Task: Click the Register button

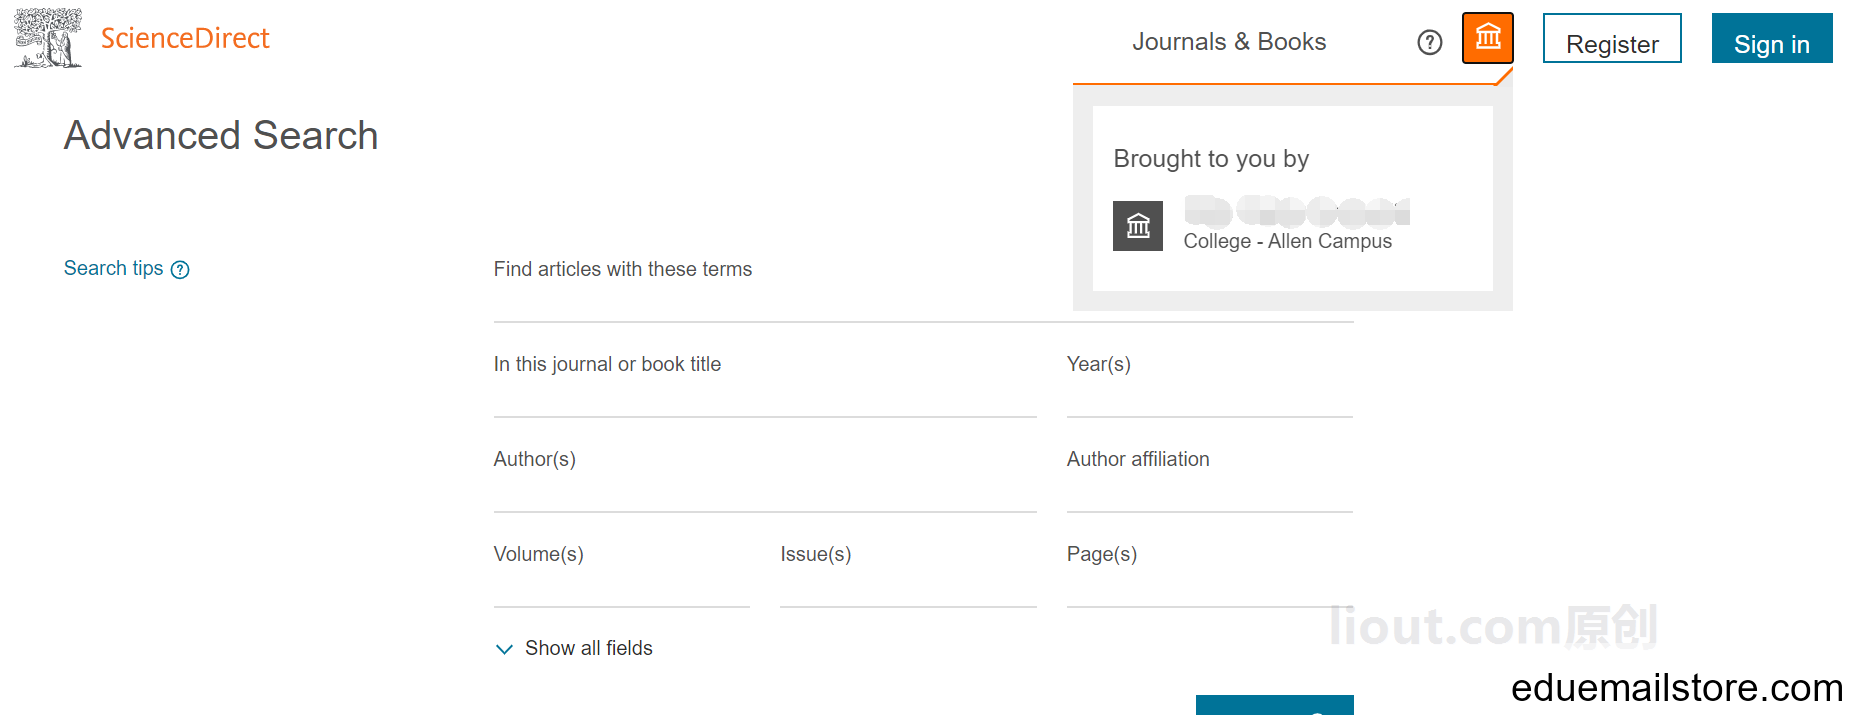Action: tap(1611, 40)
